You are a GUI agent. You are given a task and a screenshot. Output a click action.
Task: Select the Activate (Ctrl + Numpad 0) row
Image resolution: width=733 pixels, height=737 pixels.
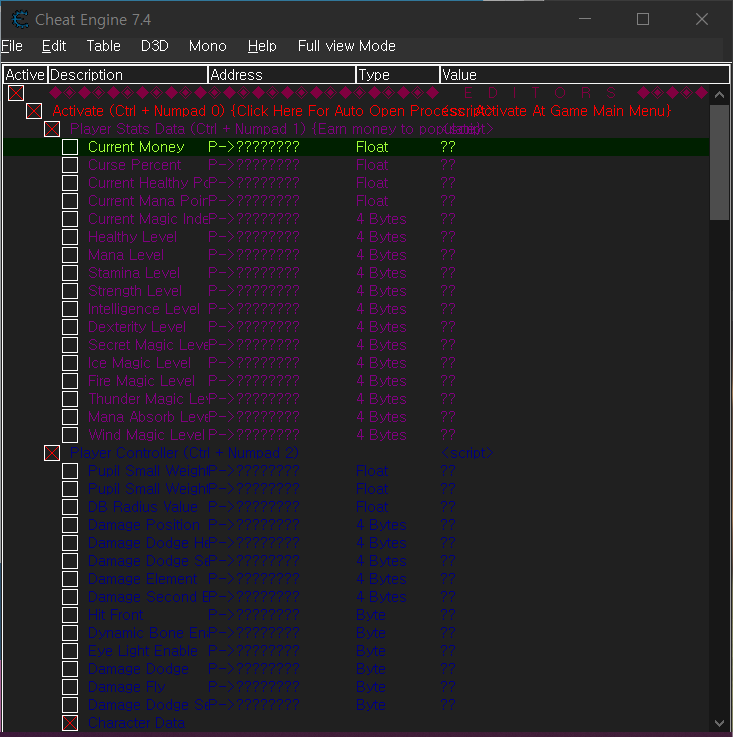(362, 111)
